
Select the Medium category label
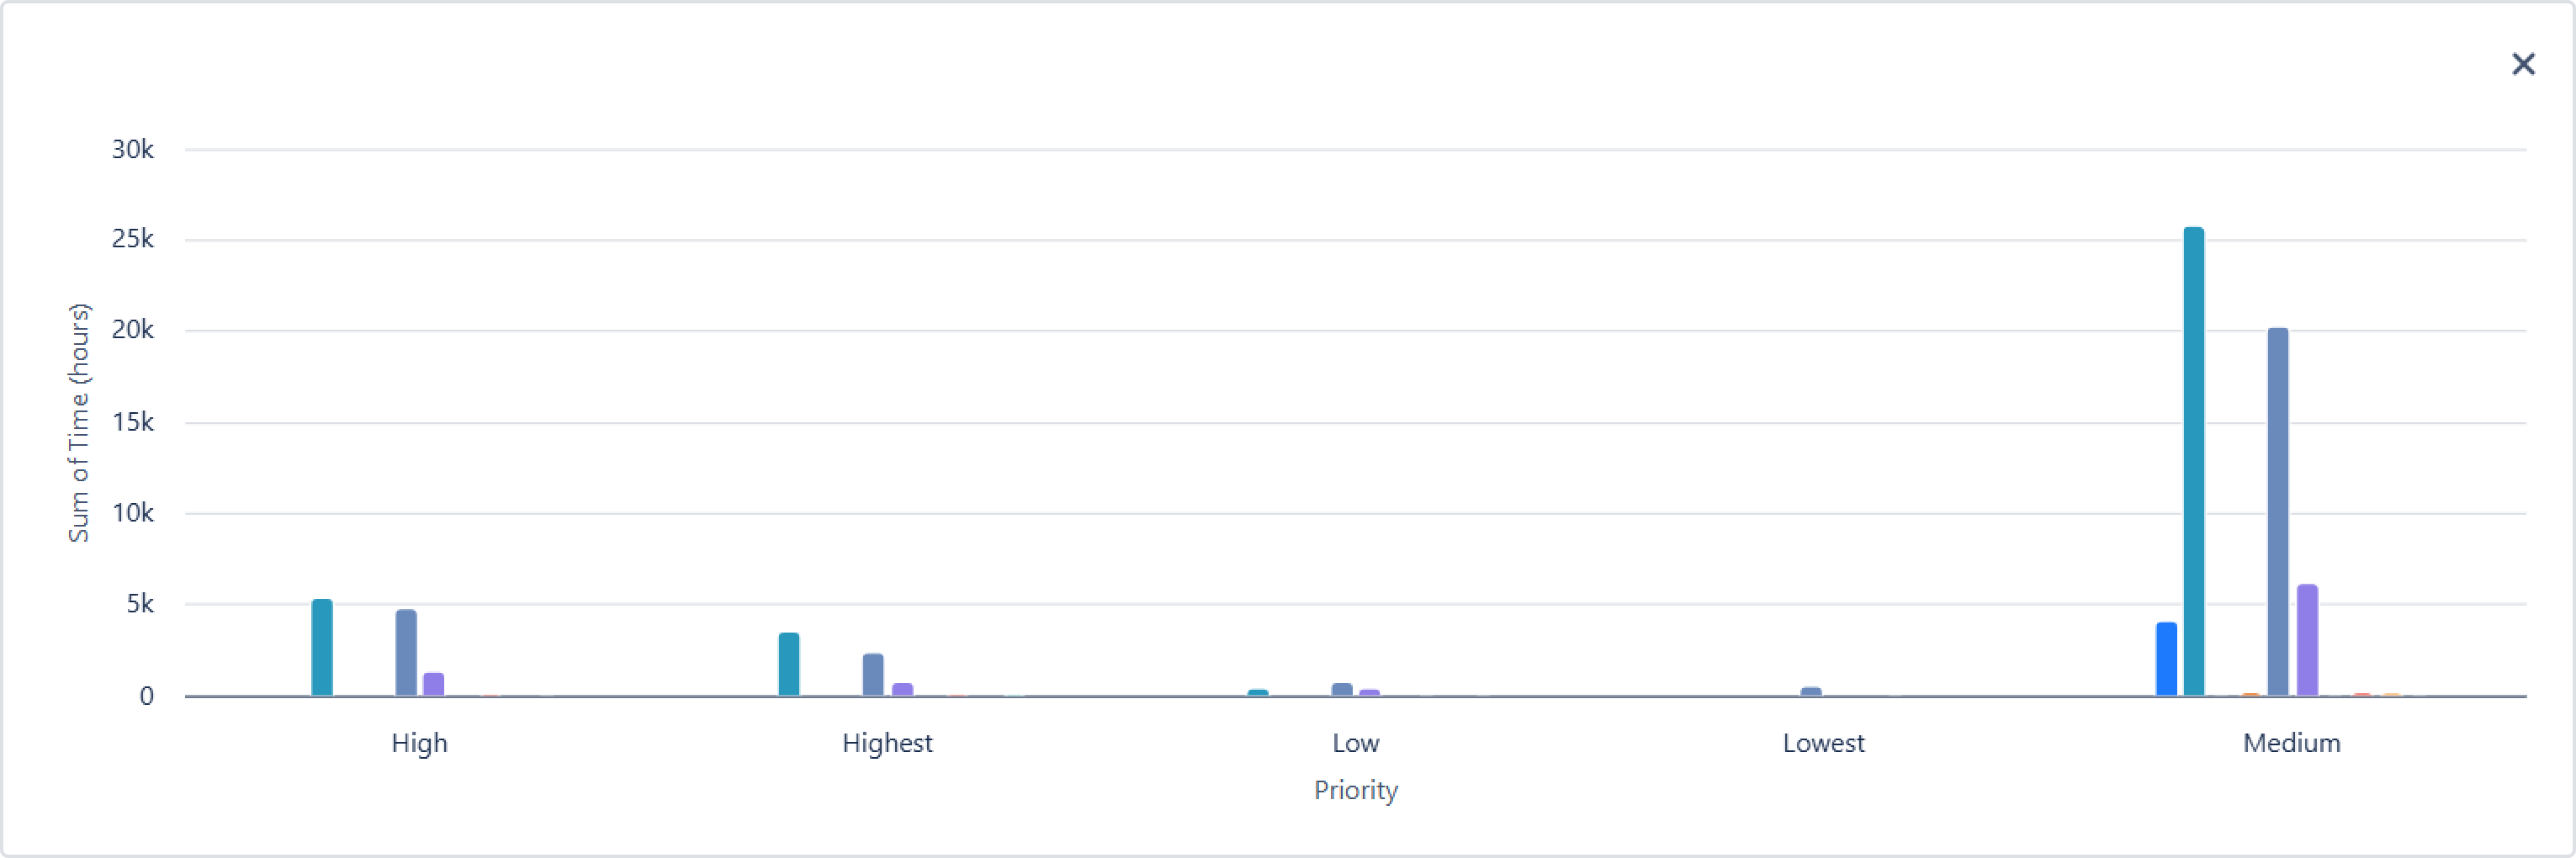(x=2291, y=743)
